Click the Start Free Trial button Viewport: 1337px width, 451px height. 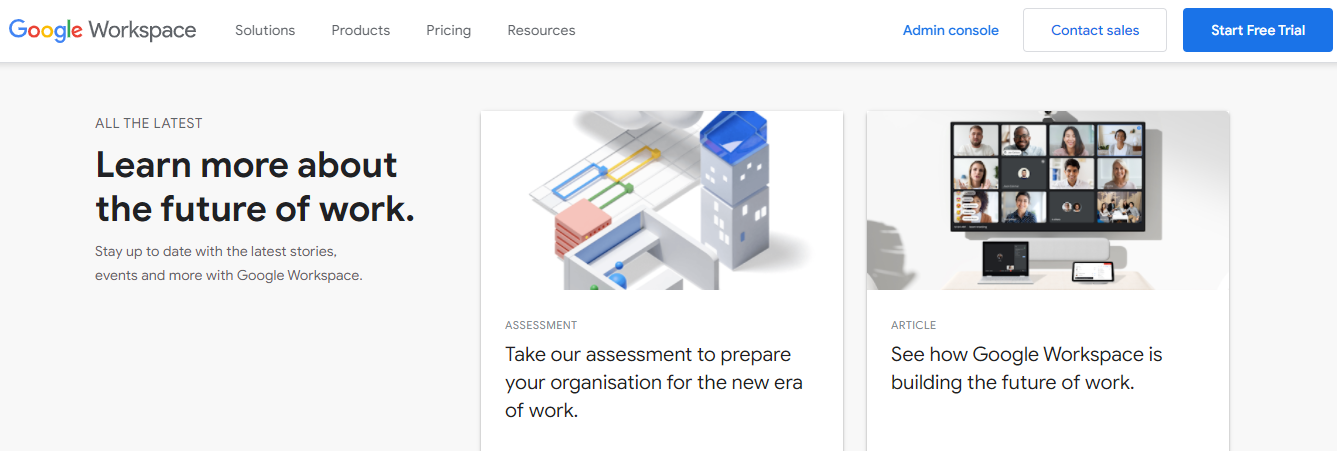pos(1258,30)
